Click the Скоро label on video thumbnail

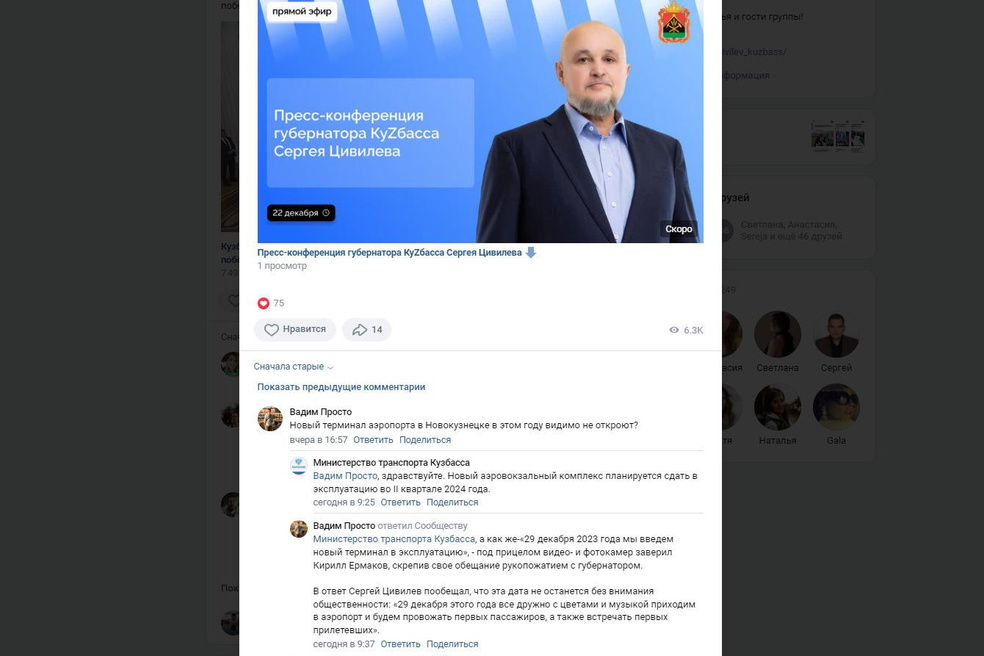coord(678,229)
